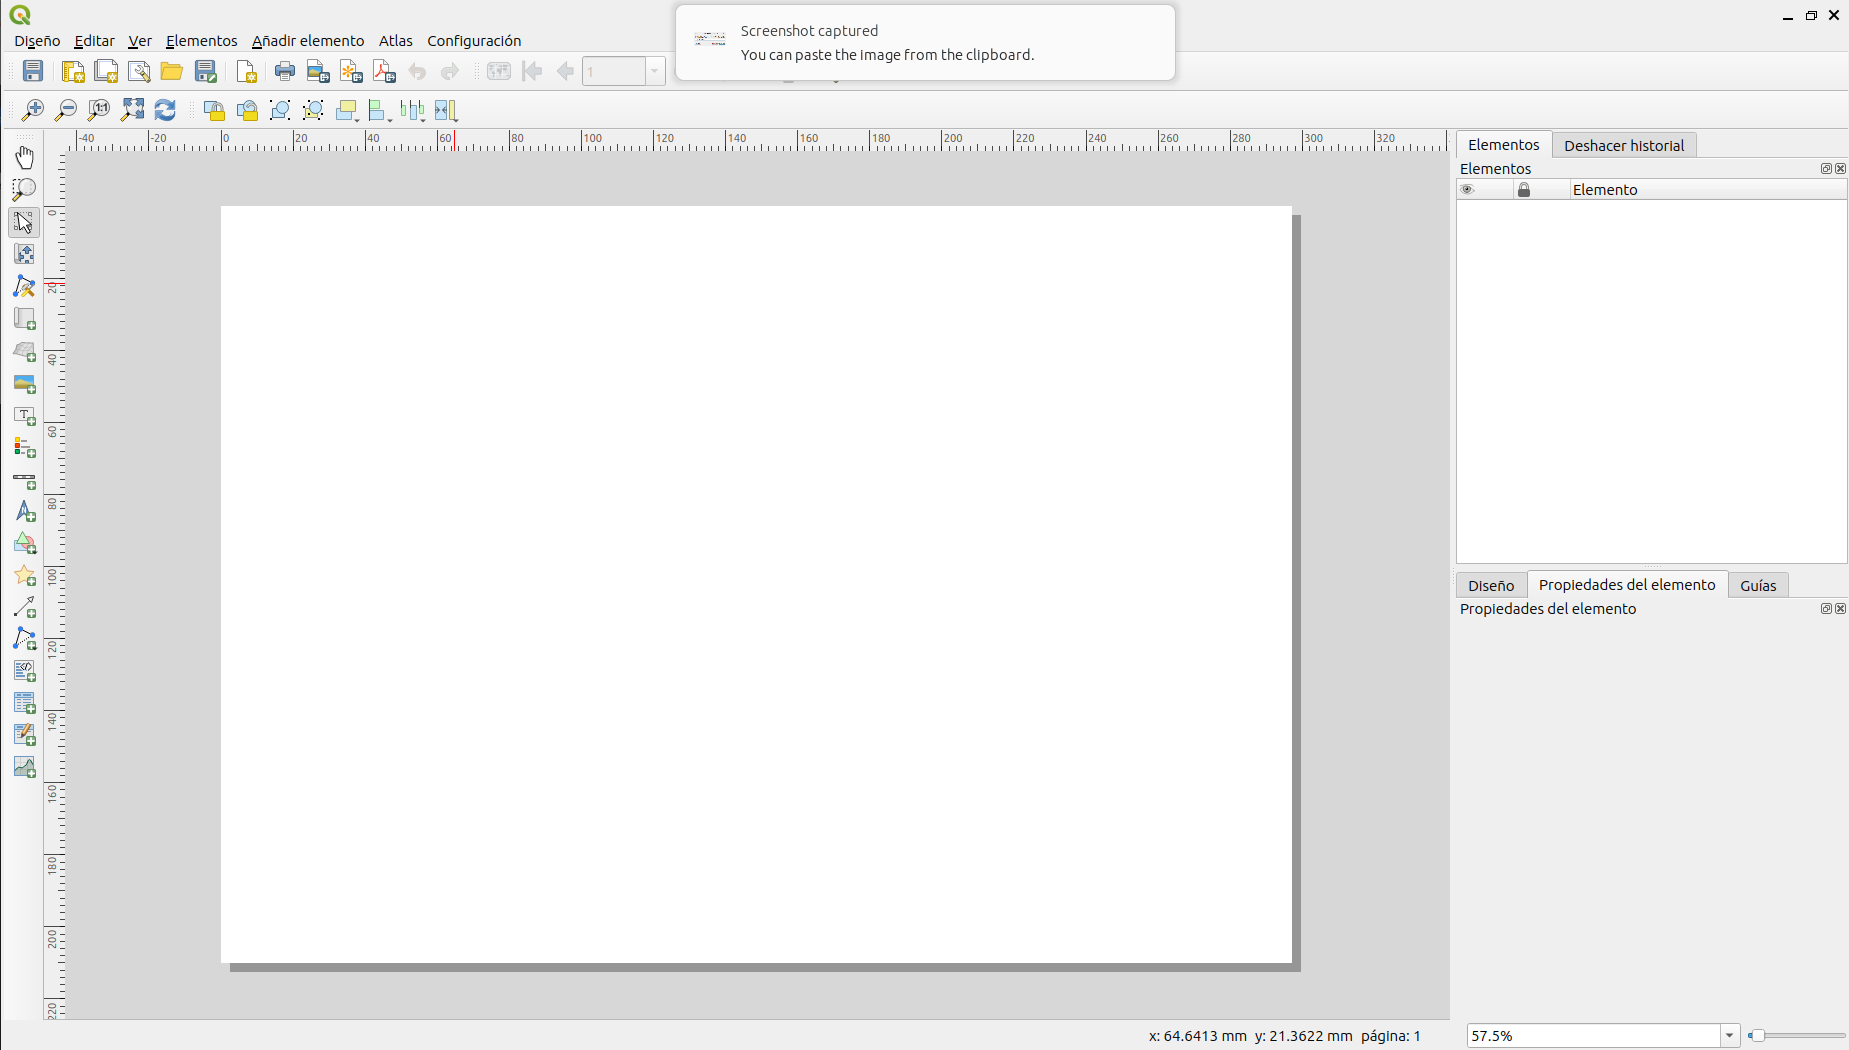
Task: Switch to the Guías tab
Action: click(1757, 586)
